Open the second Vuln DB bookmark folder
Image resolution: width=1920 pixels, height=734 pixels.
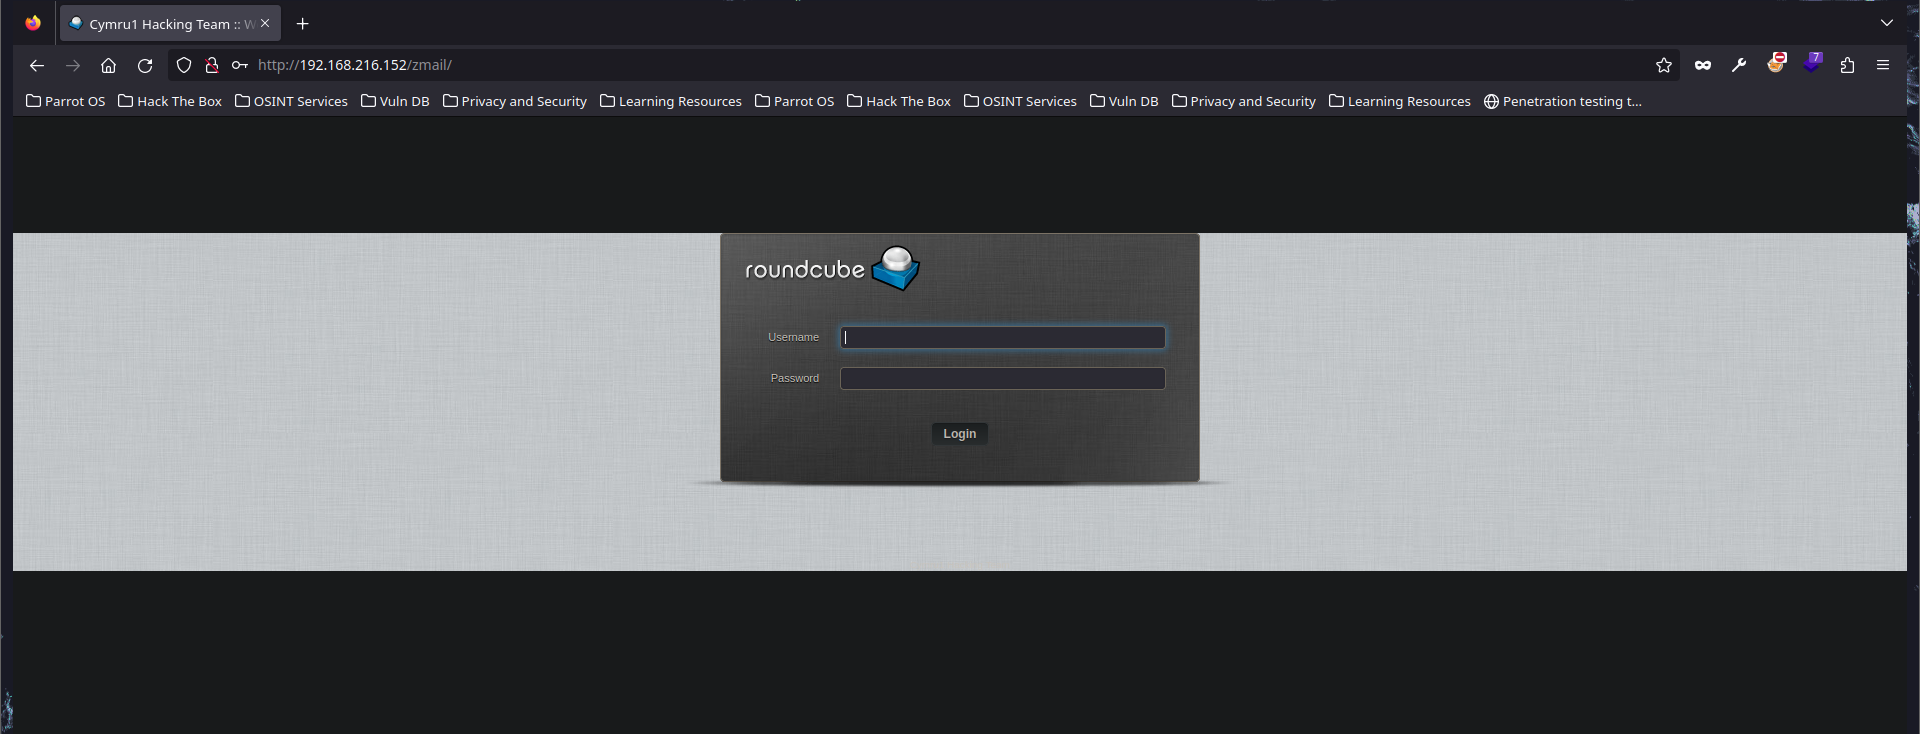tap(1124, 101)
